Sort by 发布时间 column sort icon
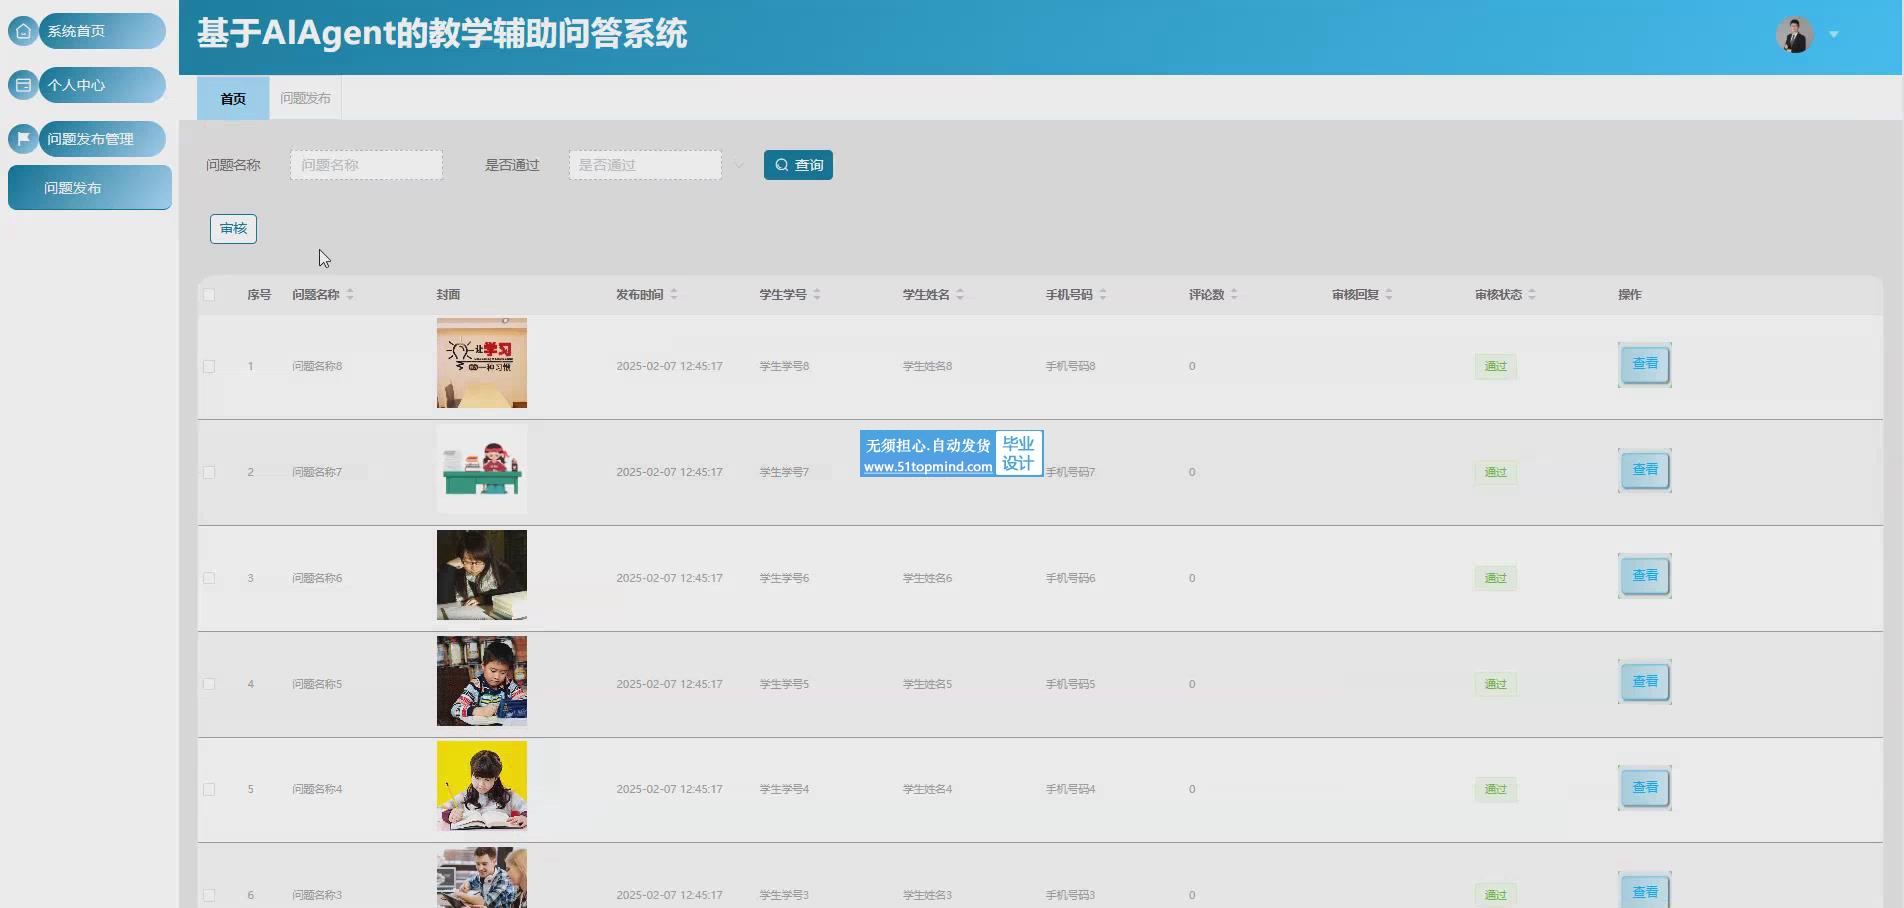This screenshot has height=908, width=1904. 674,295
